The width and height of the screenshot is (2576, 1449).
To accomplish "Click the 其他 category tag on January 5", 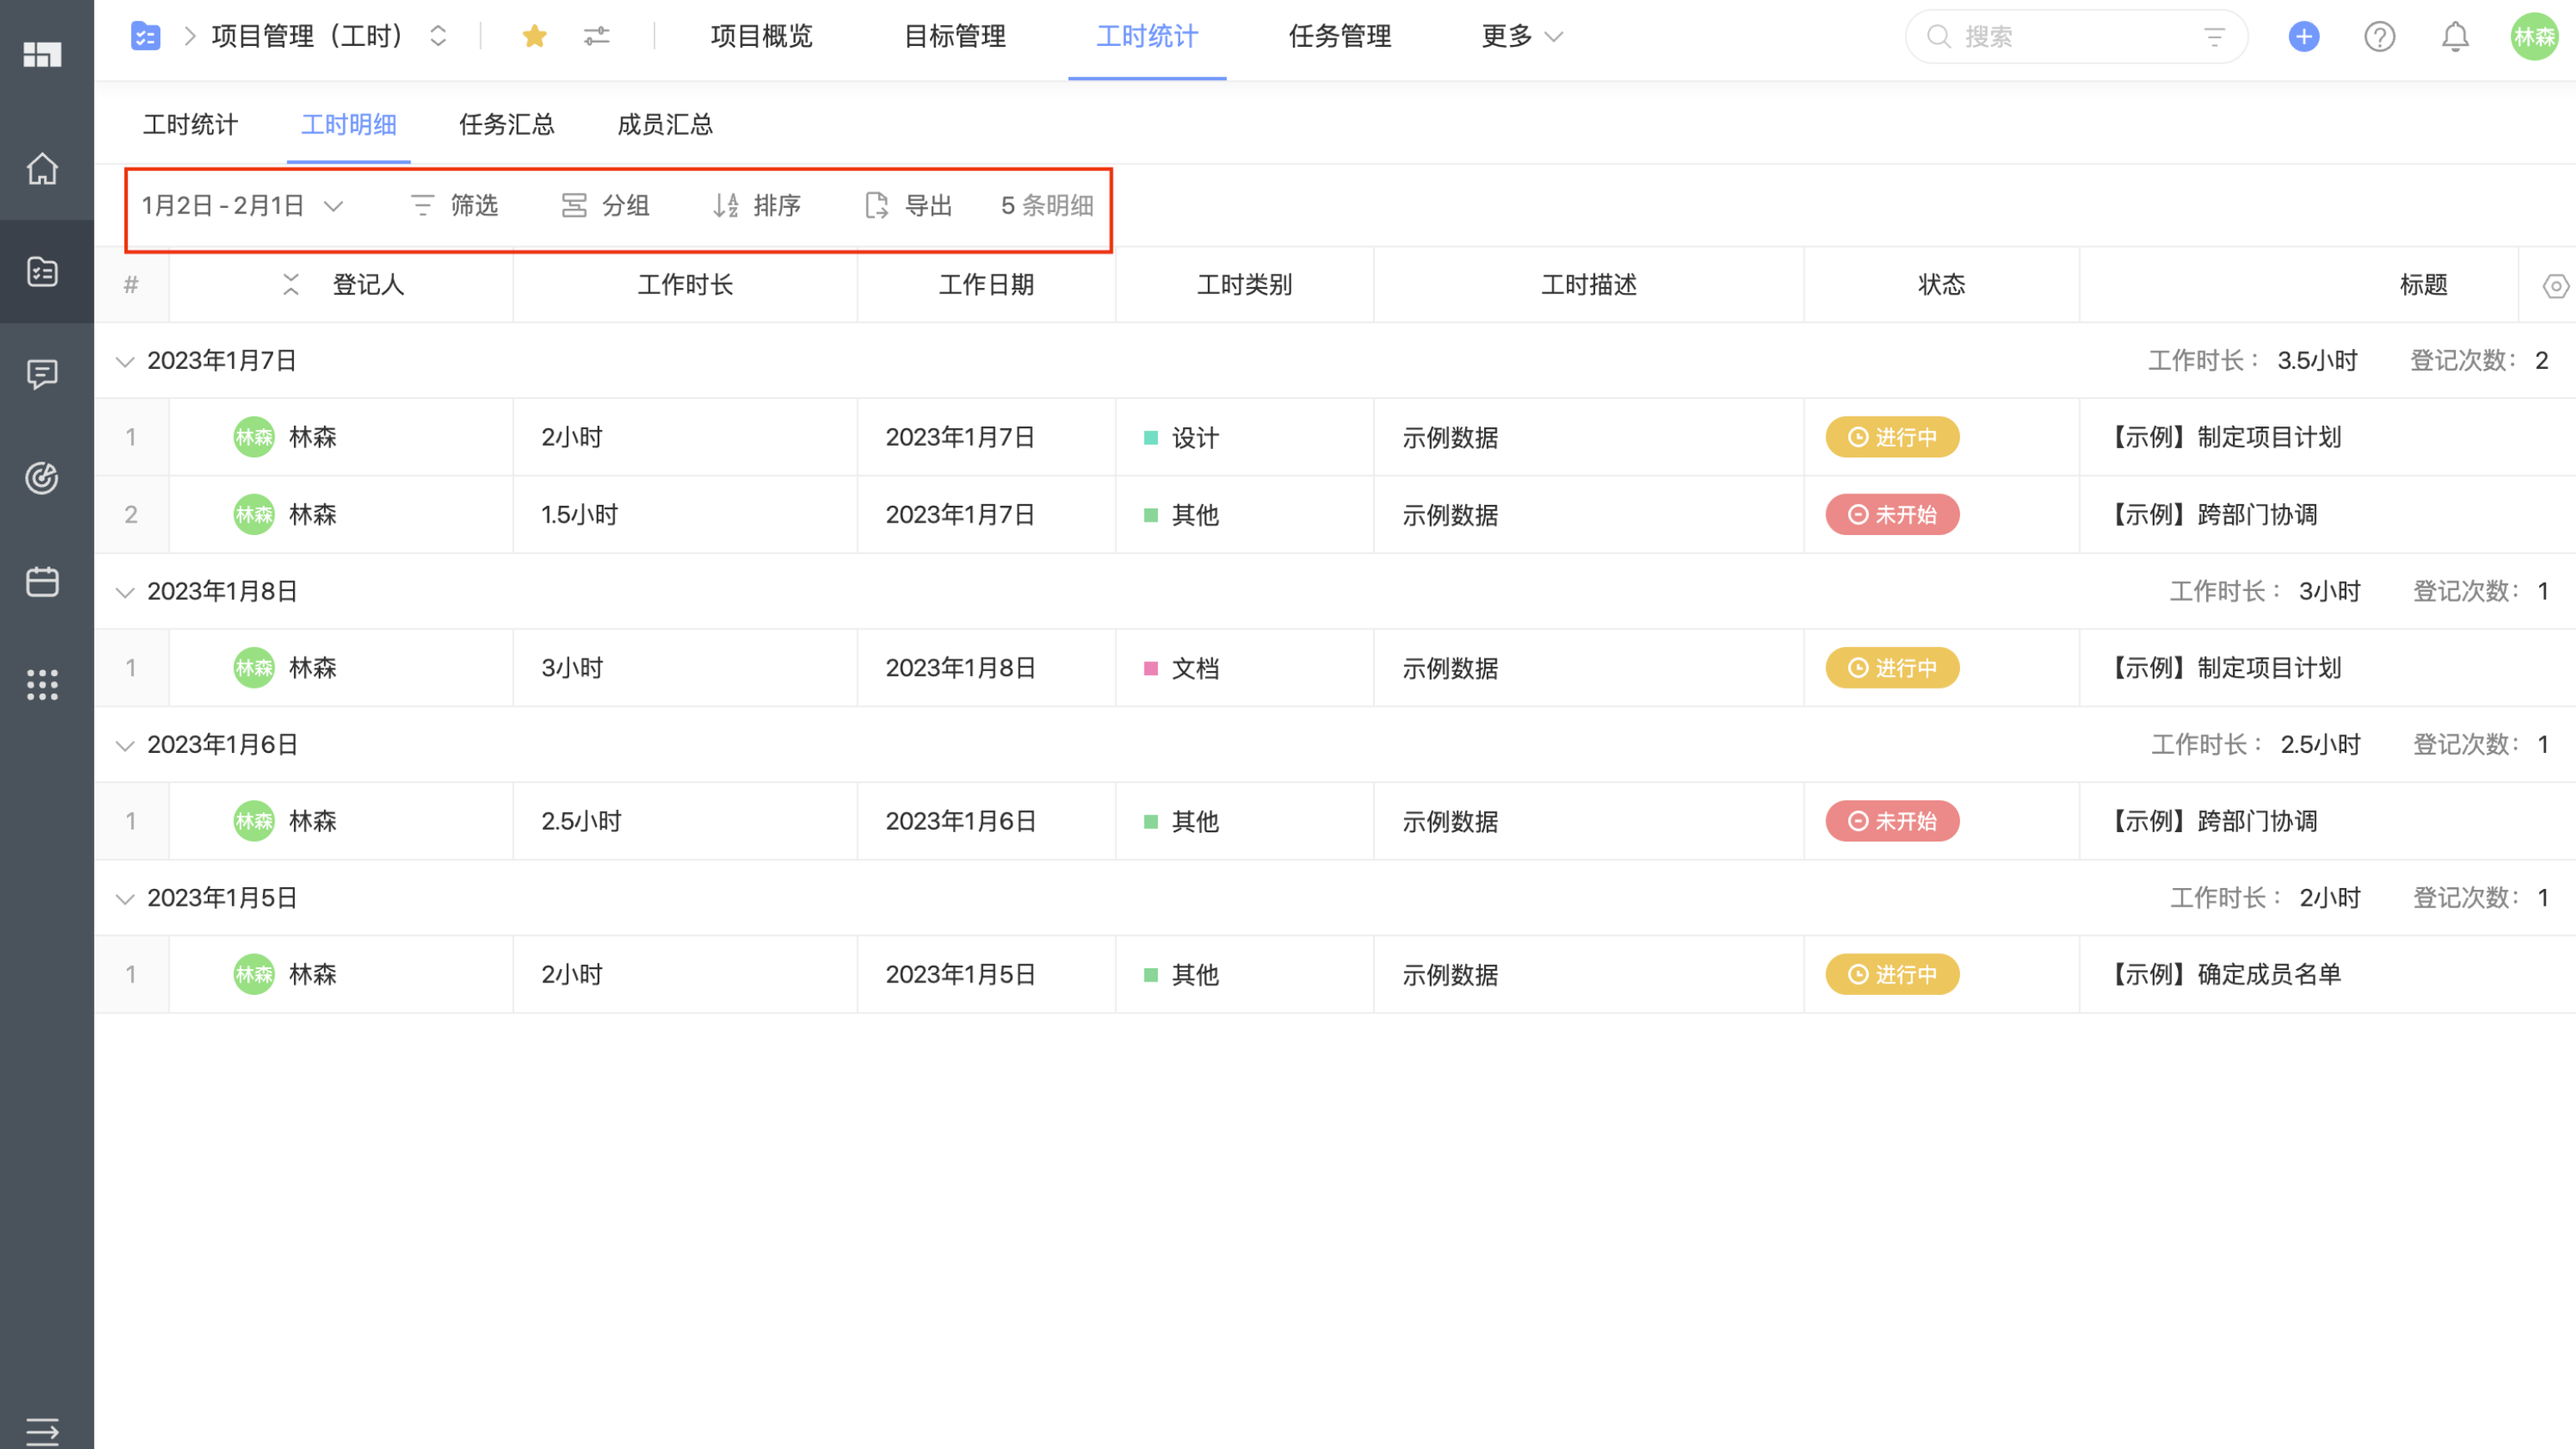I will click(1182, 975).
